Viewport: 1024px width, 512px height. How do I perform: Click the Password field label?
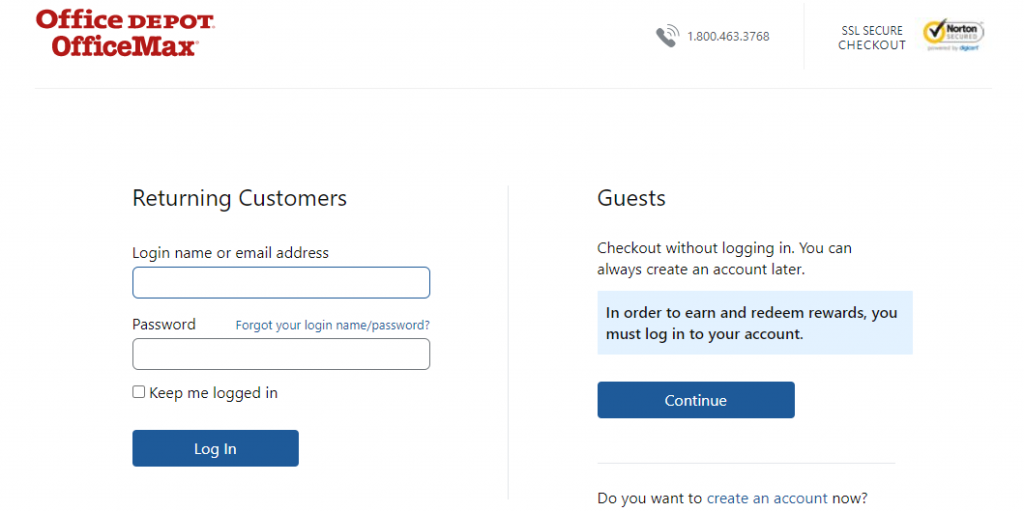point(164,325)
